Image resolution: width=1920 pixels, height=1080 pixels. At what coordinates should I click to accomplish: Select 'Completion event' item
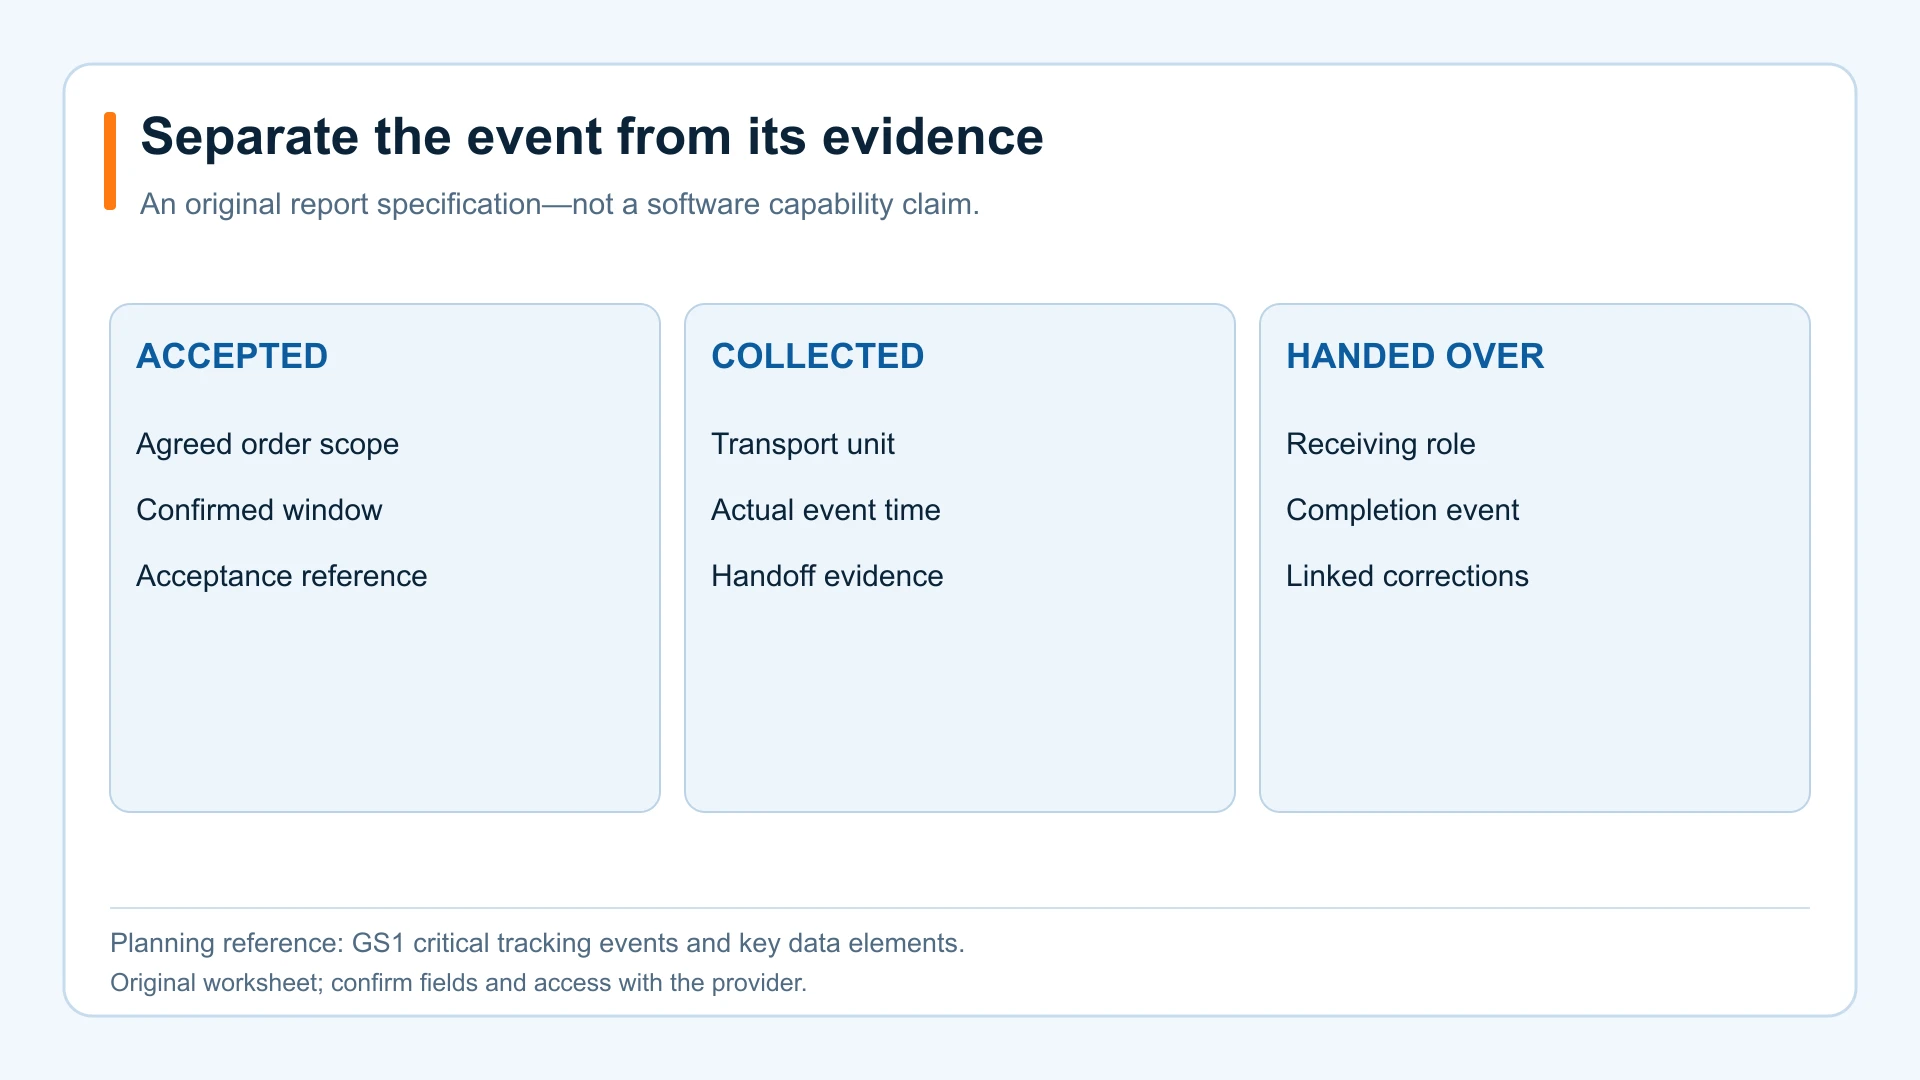[x=1402, y=510]
